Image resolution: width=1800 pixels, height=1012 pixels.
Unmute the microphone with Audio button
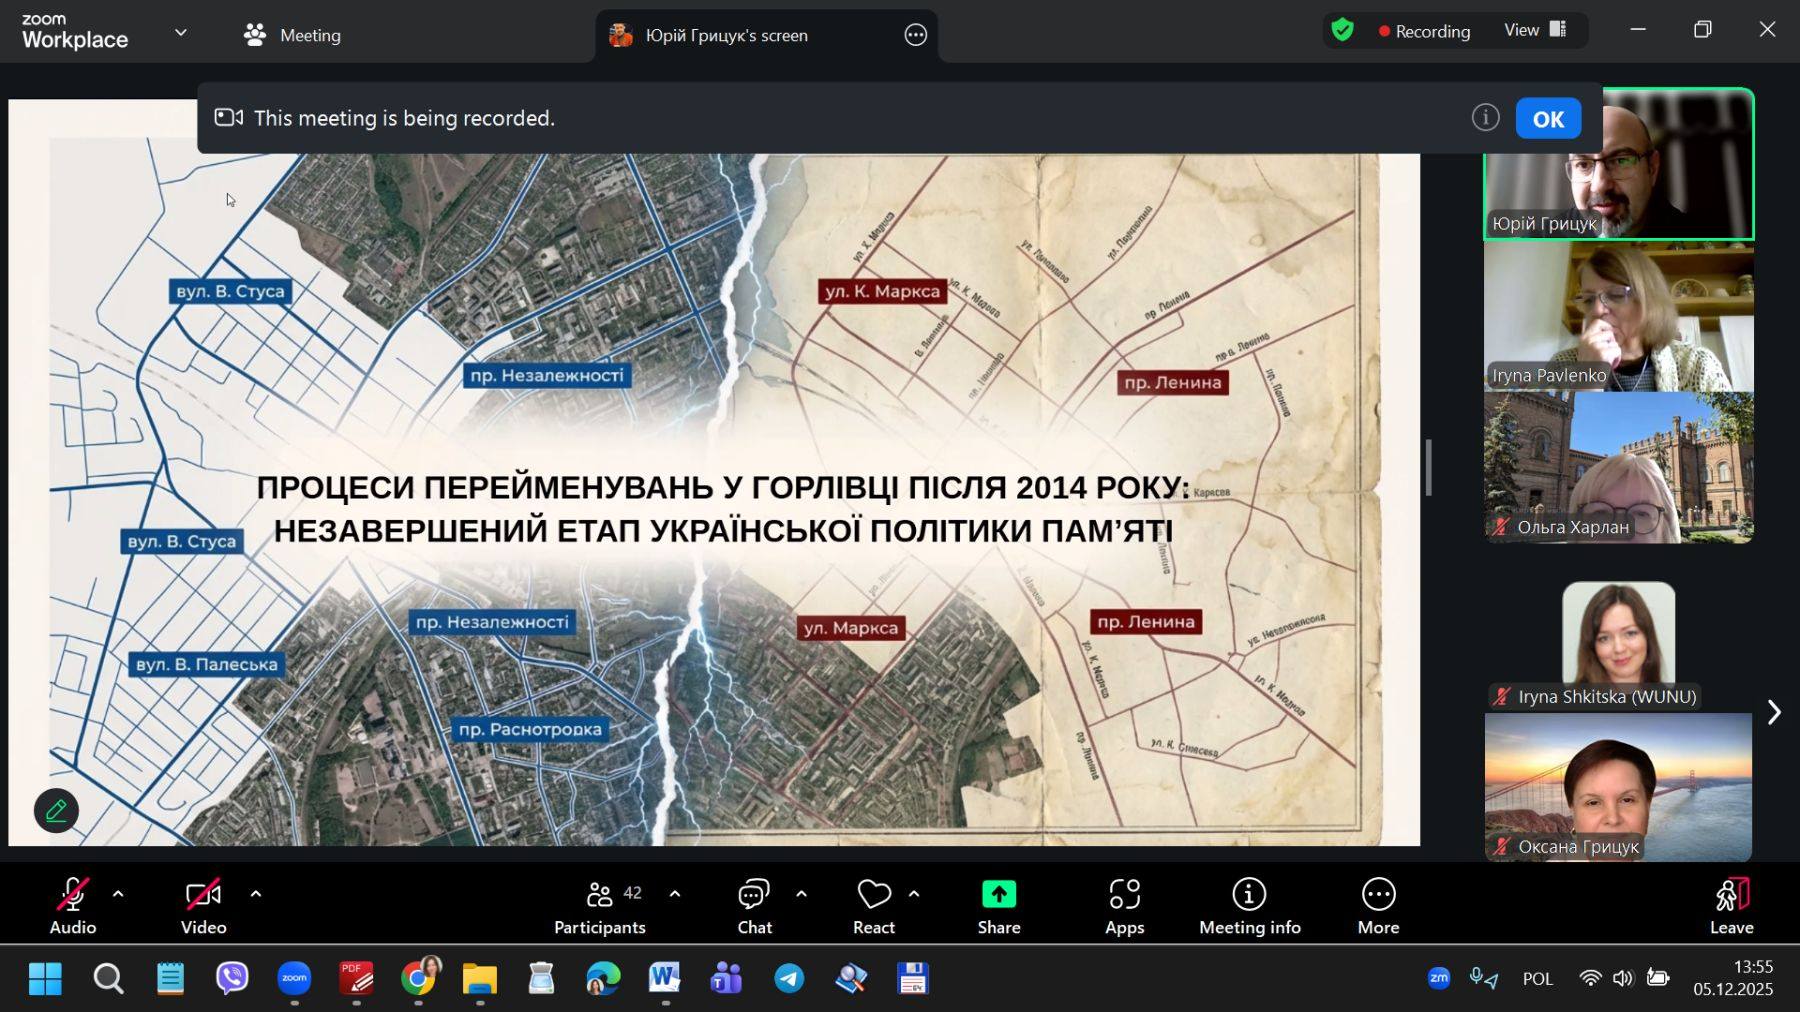[x=73, y=906]
